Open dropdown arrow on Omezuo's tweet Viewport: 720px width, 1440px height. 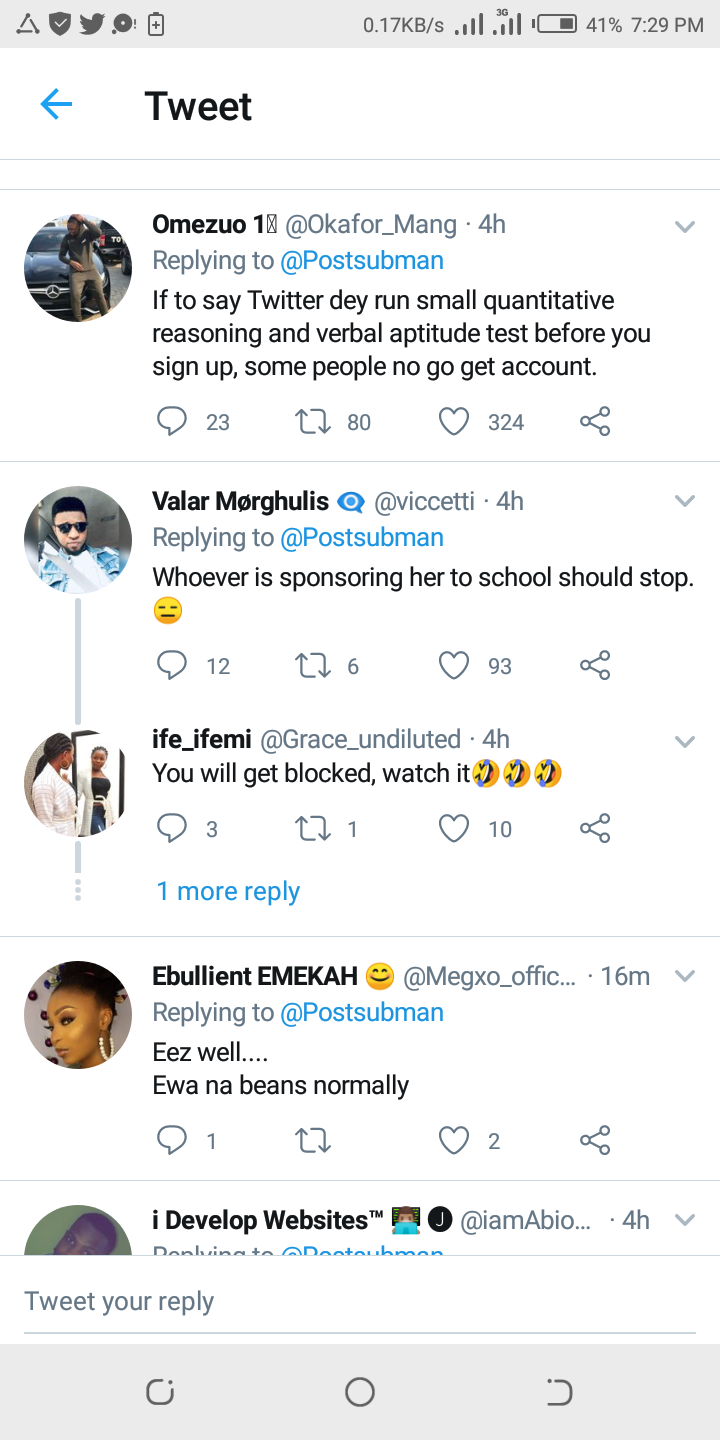685,227
